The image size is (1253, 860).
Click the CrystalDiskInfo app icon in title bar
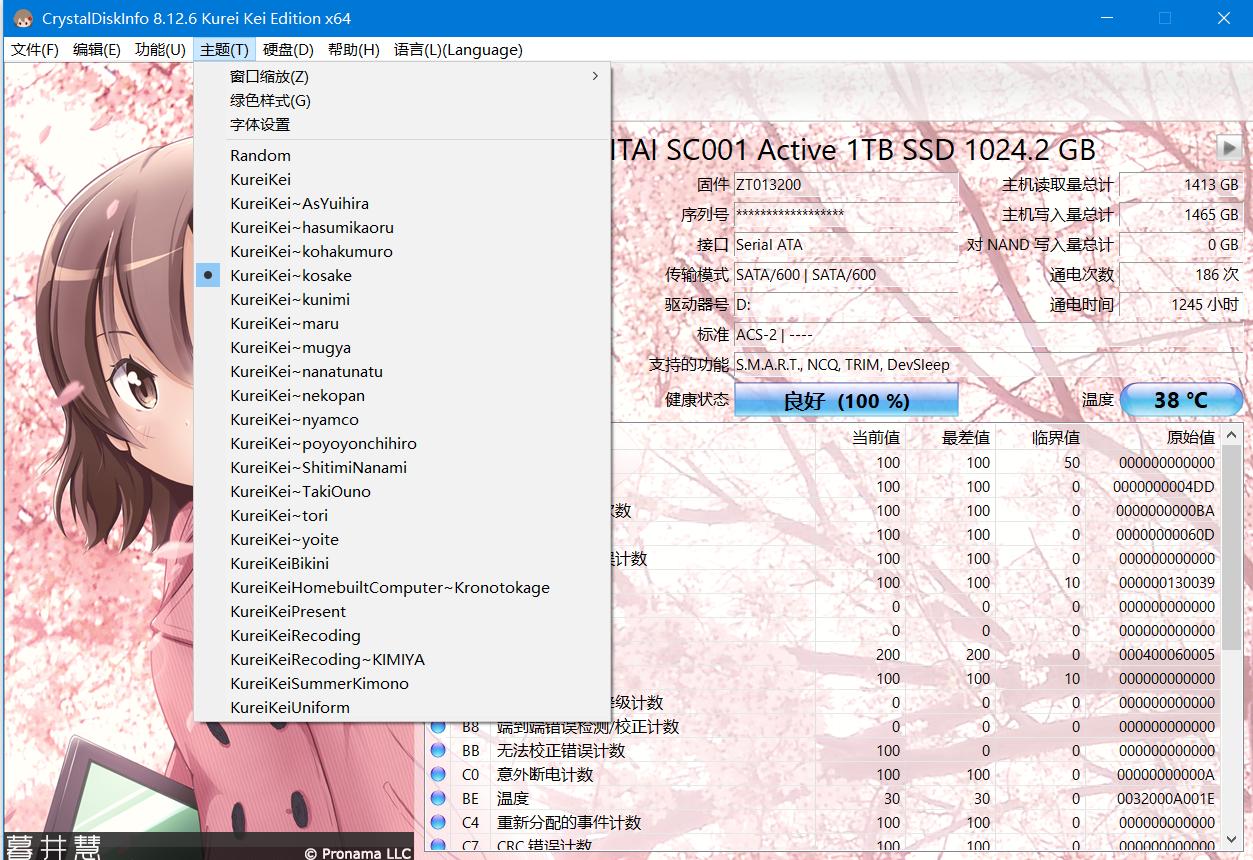pyautogui.click(x=22, y=19)
